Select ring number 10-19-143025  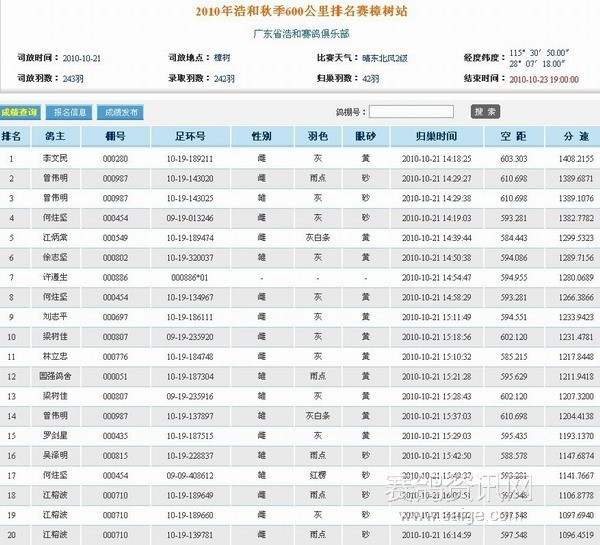[x=190, y=199]
